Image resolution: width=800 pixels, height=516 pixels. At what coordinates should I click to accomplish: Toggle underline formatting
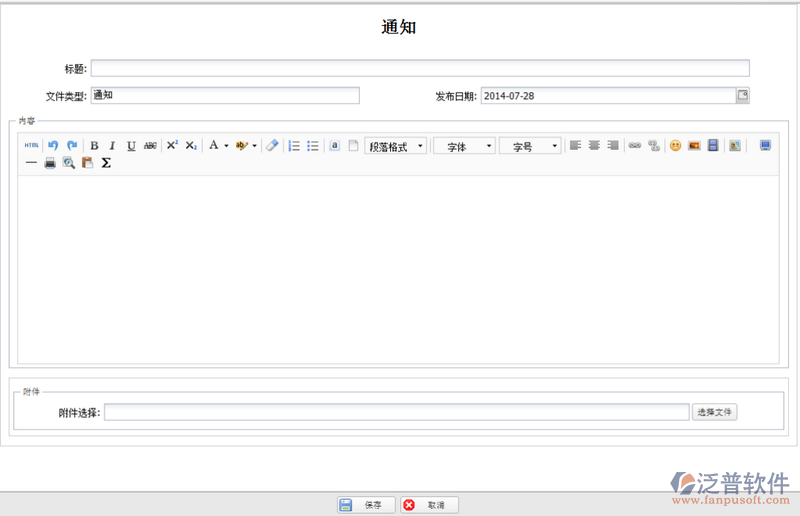(x=131, y=145)
